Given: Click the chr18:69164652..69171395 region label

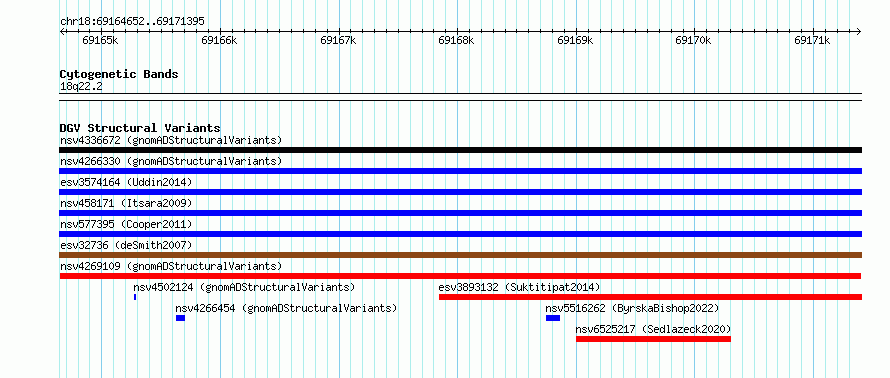Looking at the screenshot, I should (x=132, y=22).
